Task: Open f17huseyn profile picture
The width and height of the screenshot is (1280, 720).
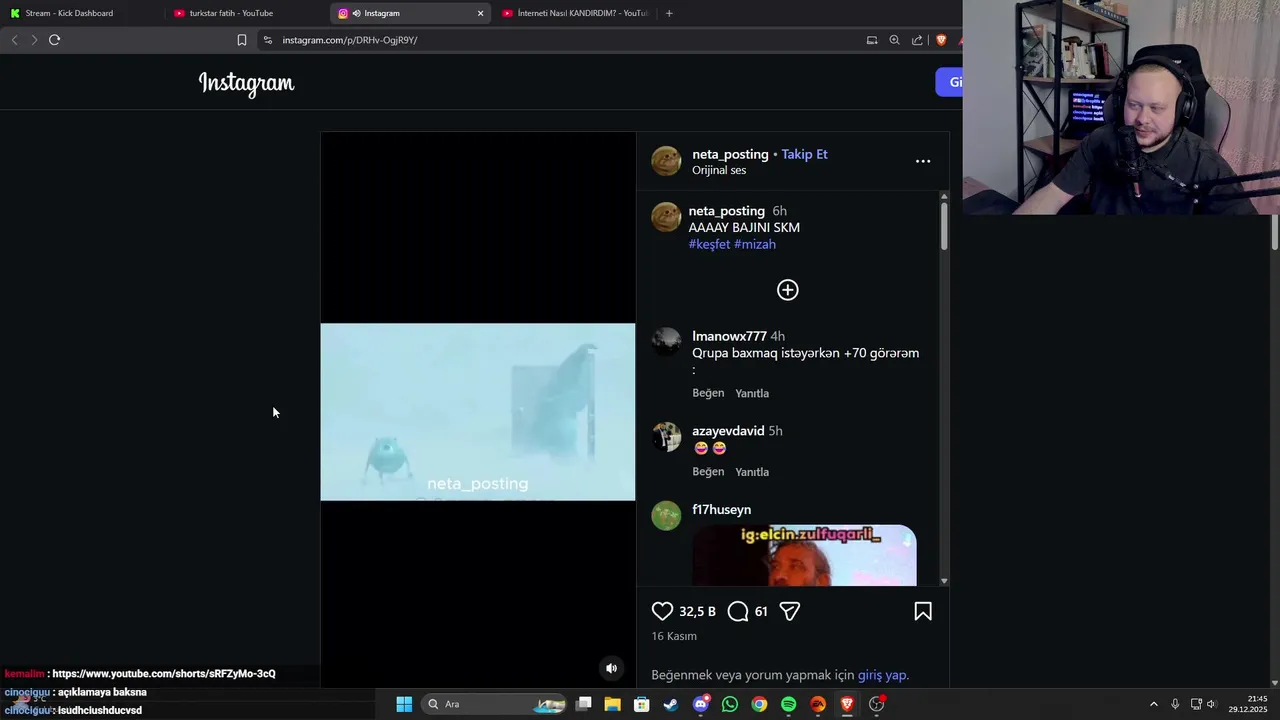Action: tap(666, 516)
